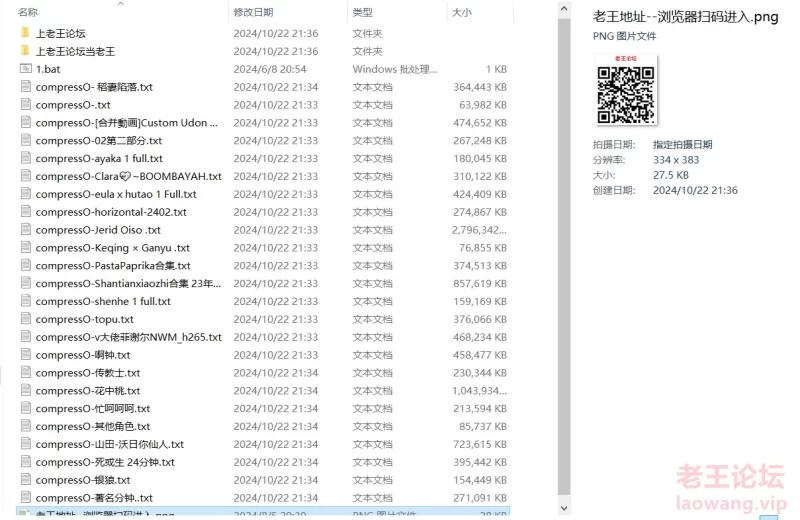Viewport: 800px width, 520px height.
Task: Select file name compressO-ayaka 1 full.txt
Action: pos(99,159)
